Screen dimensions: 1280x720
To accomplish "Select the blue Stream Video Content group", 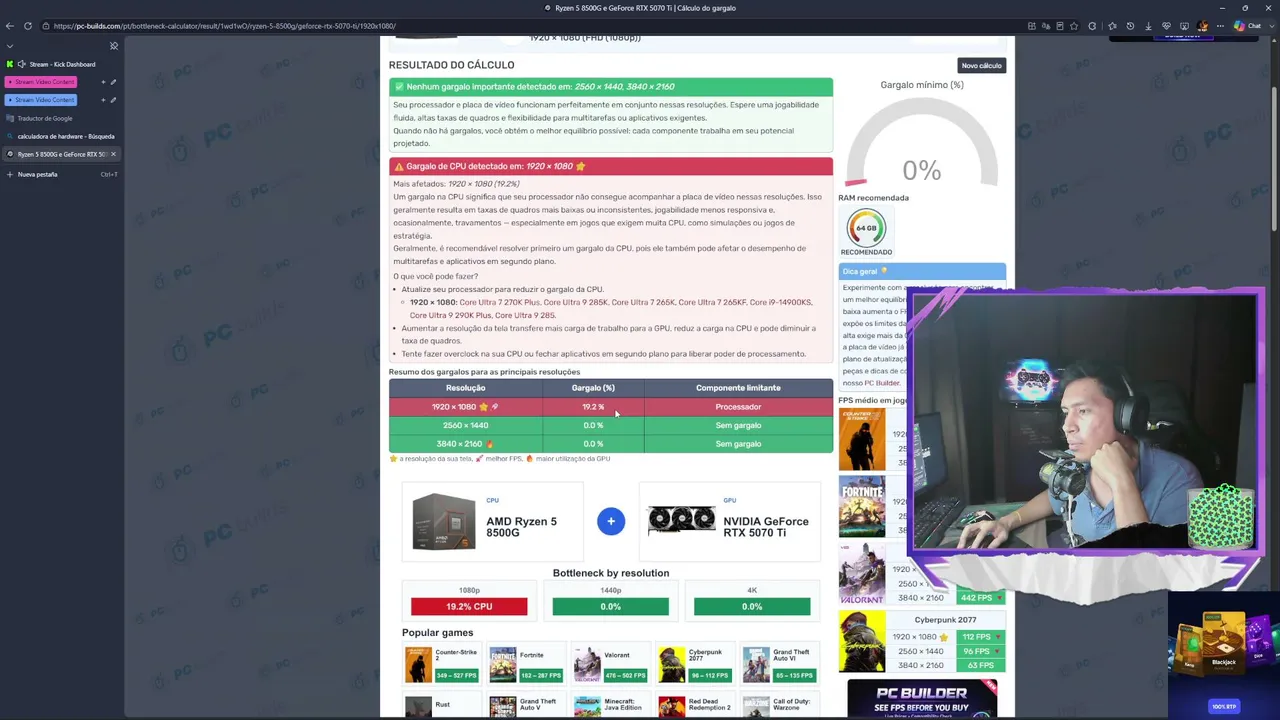I will (x=41, y=100).
